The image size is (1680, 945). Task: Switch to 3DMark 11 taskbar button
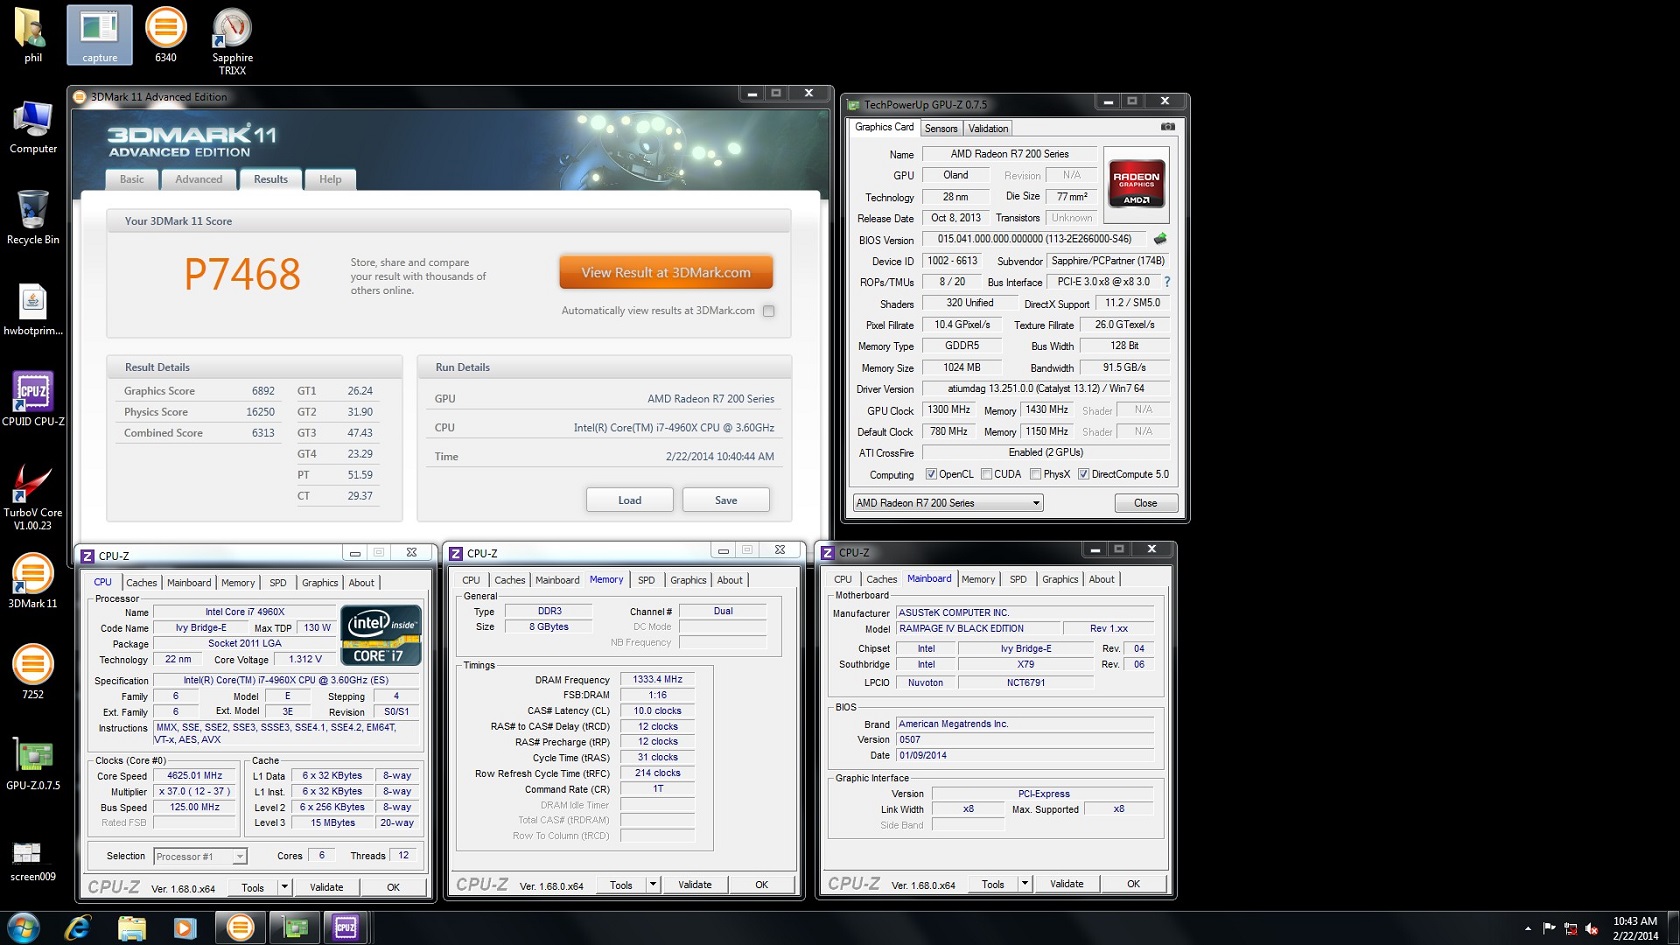pyautogui.click(x=240, y=928)
